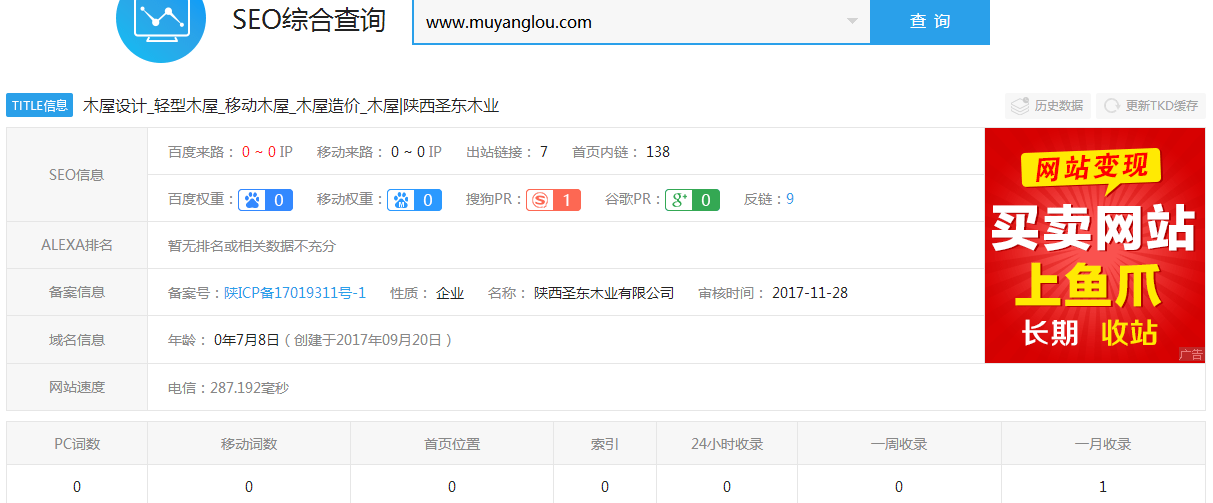Click the PC词数 column header

pyautogui.click(x=77, y=444)
